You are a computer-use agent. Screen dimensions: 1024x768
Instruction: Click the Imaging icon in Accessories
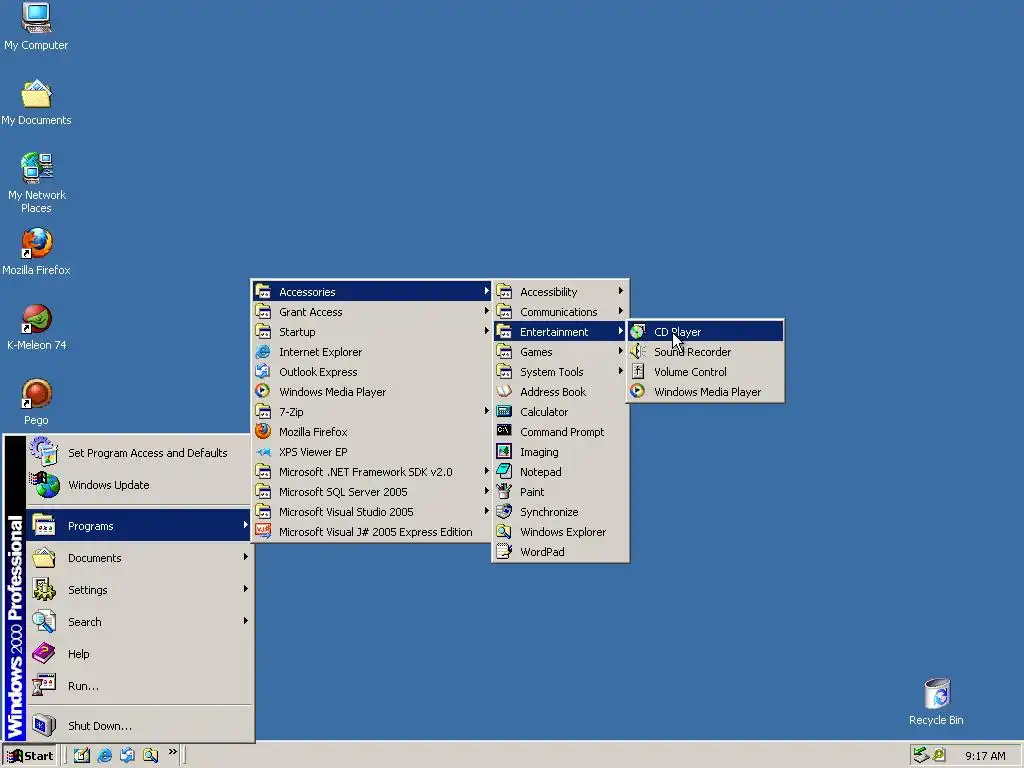(504, 452)
